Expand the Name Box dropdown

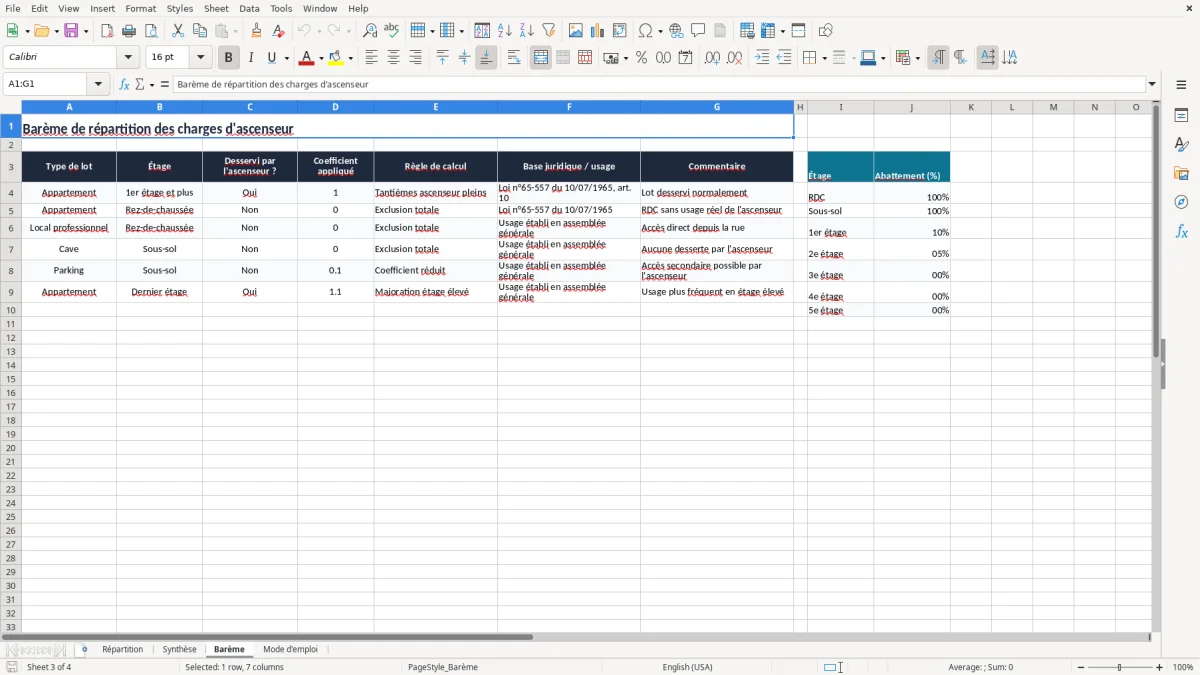(x=98, y=84)
